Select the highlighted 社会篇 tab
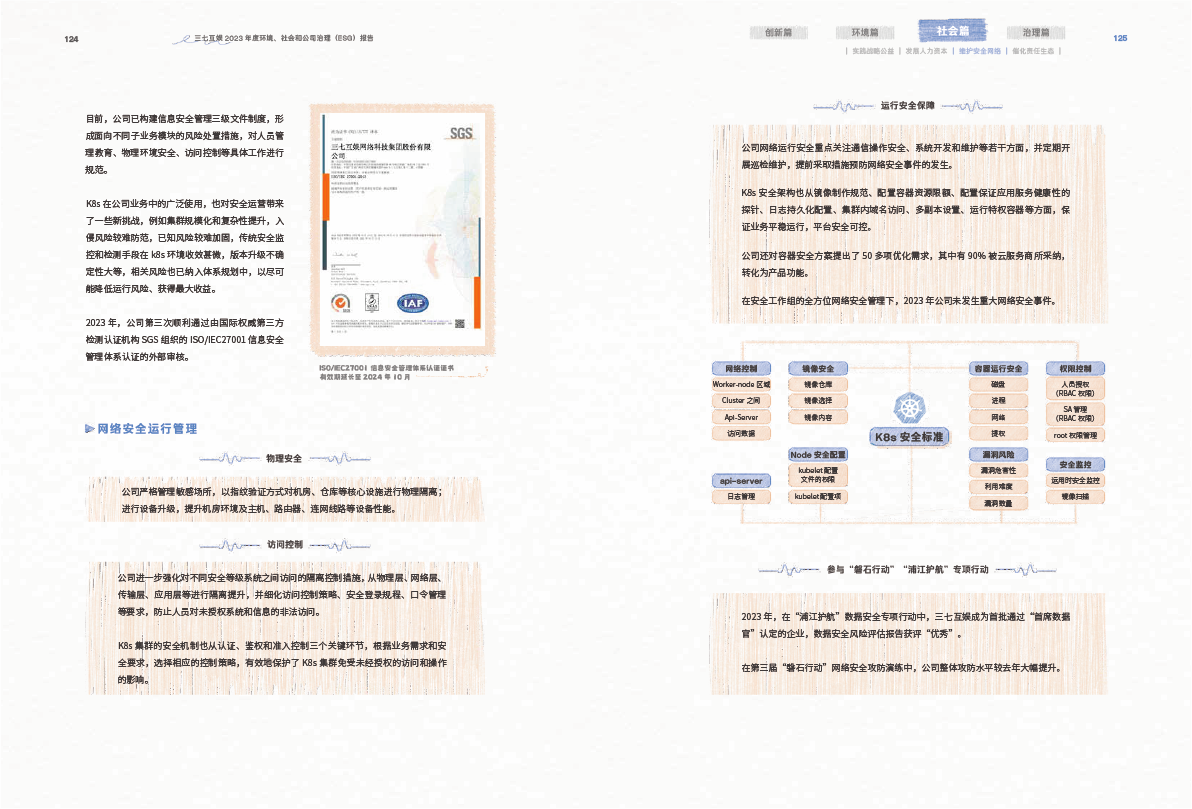The height and width of the screenshot is (809, 1192). point(951,31)
